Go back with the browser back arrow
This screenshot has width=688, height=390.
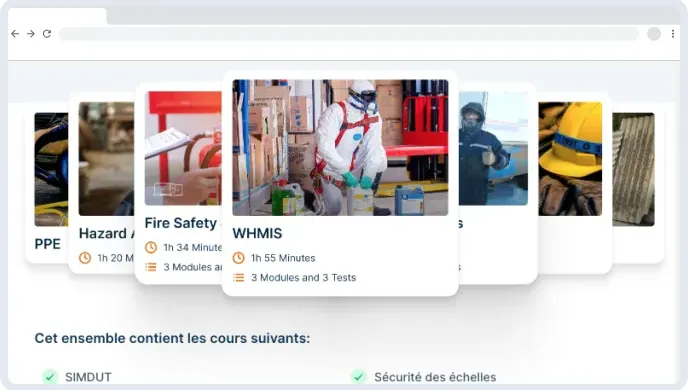[15, 34]
